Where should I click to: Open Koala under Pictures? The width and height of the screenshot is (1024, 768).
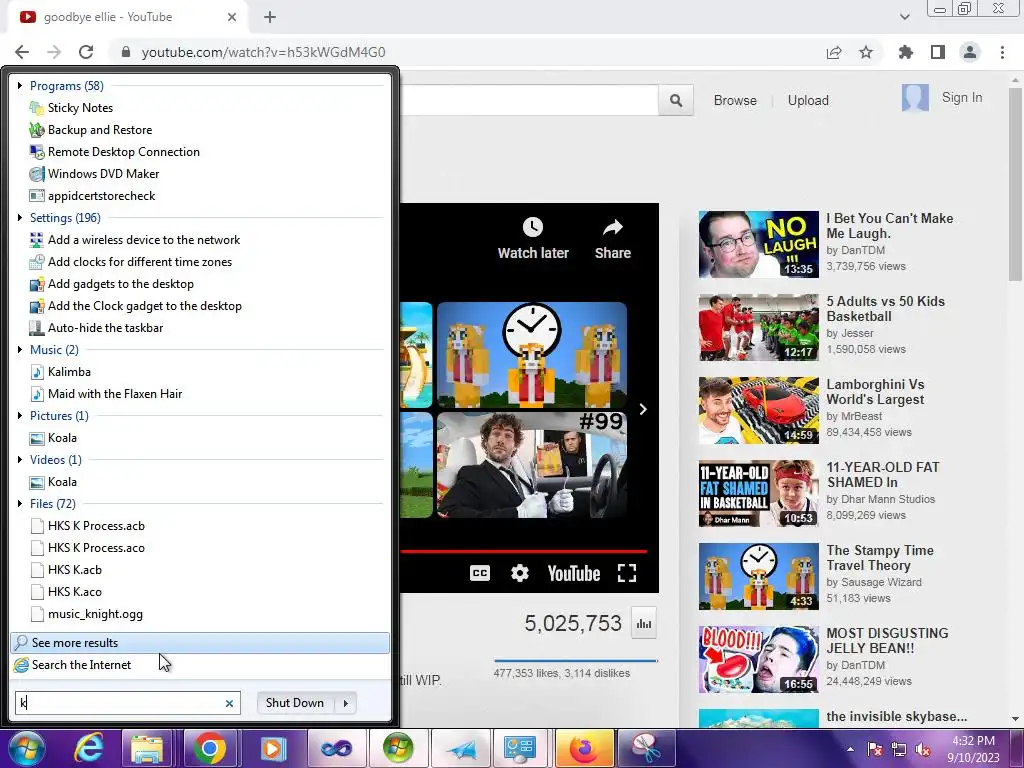(x=53, y=438)
